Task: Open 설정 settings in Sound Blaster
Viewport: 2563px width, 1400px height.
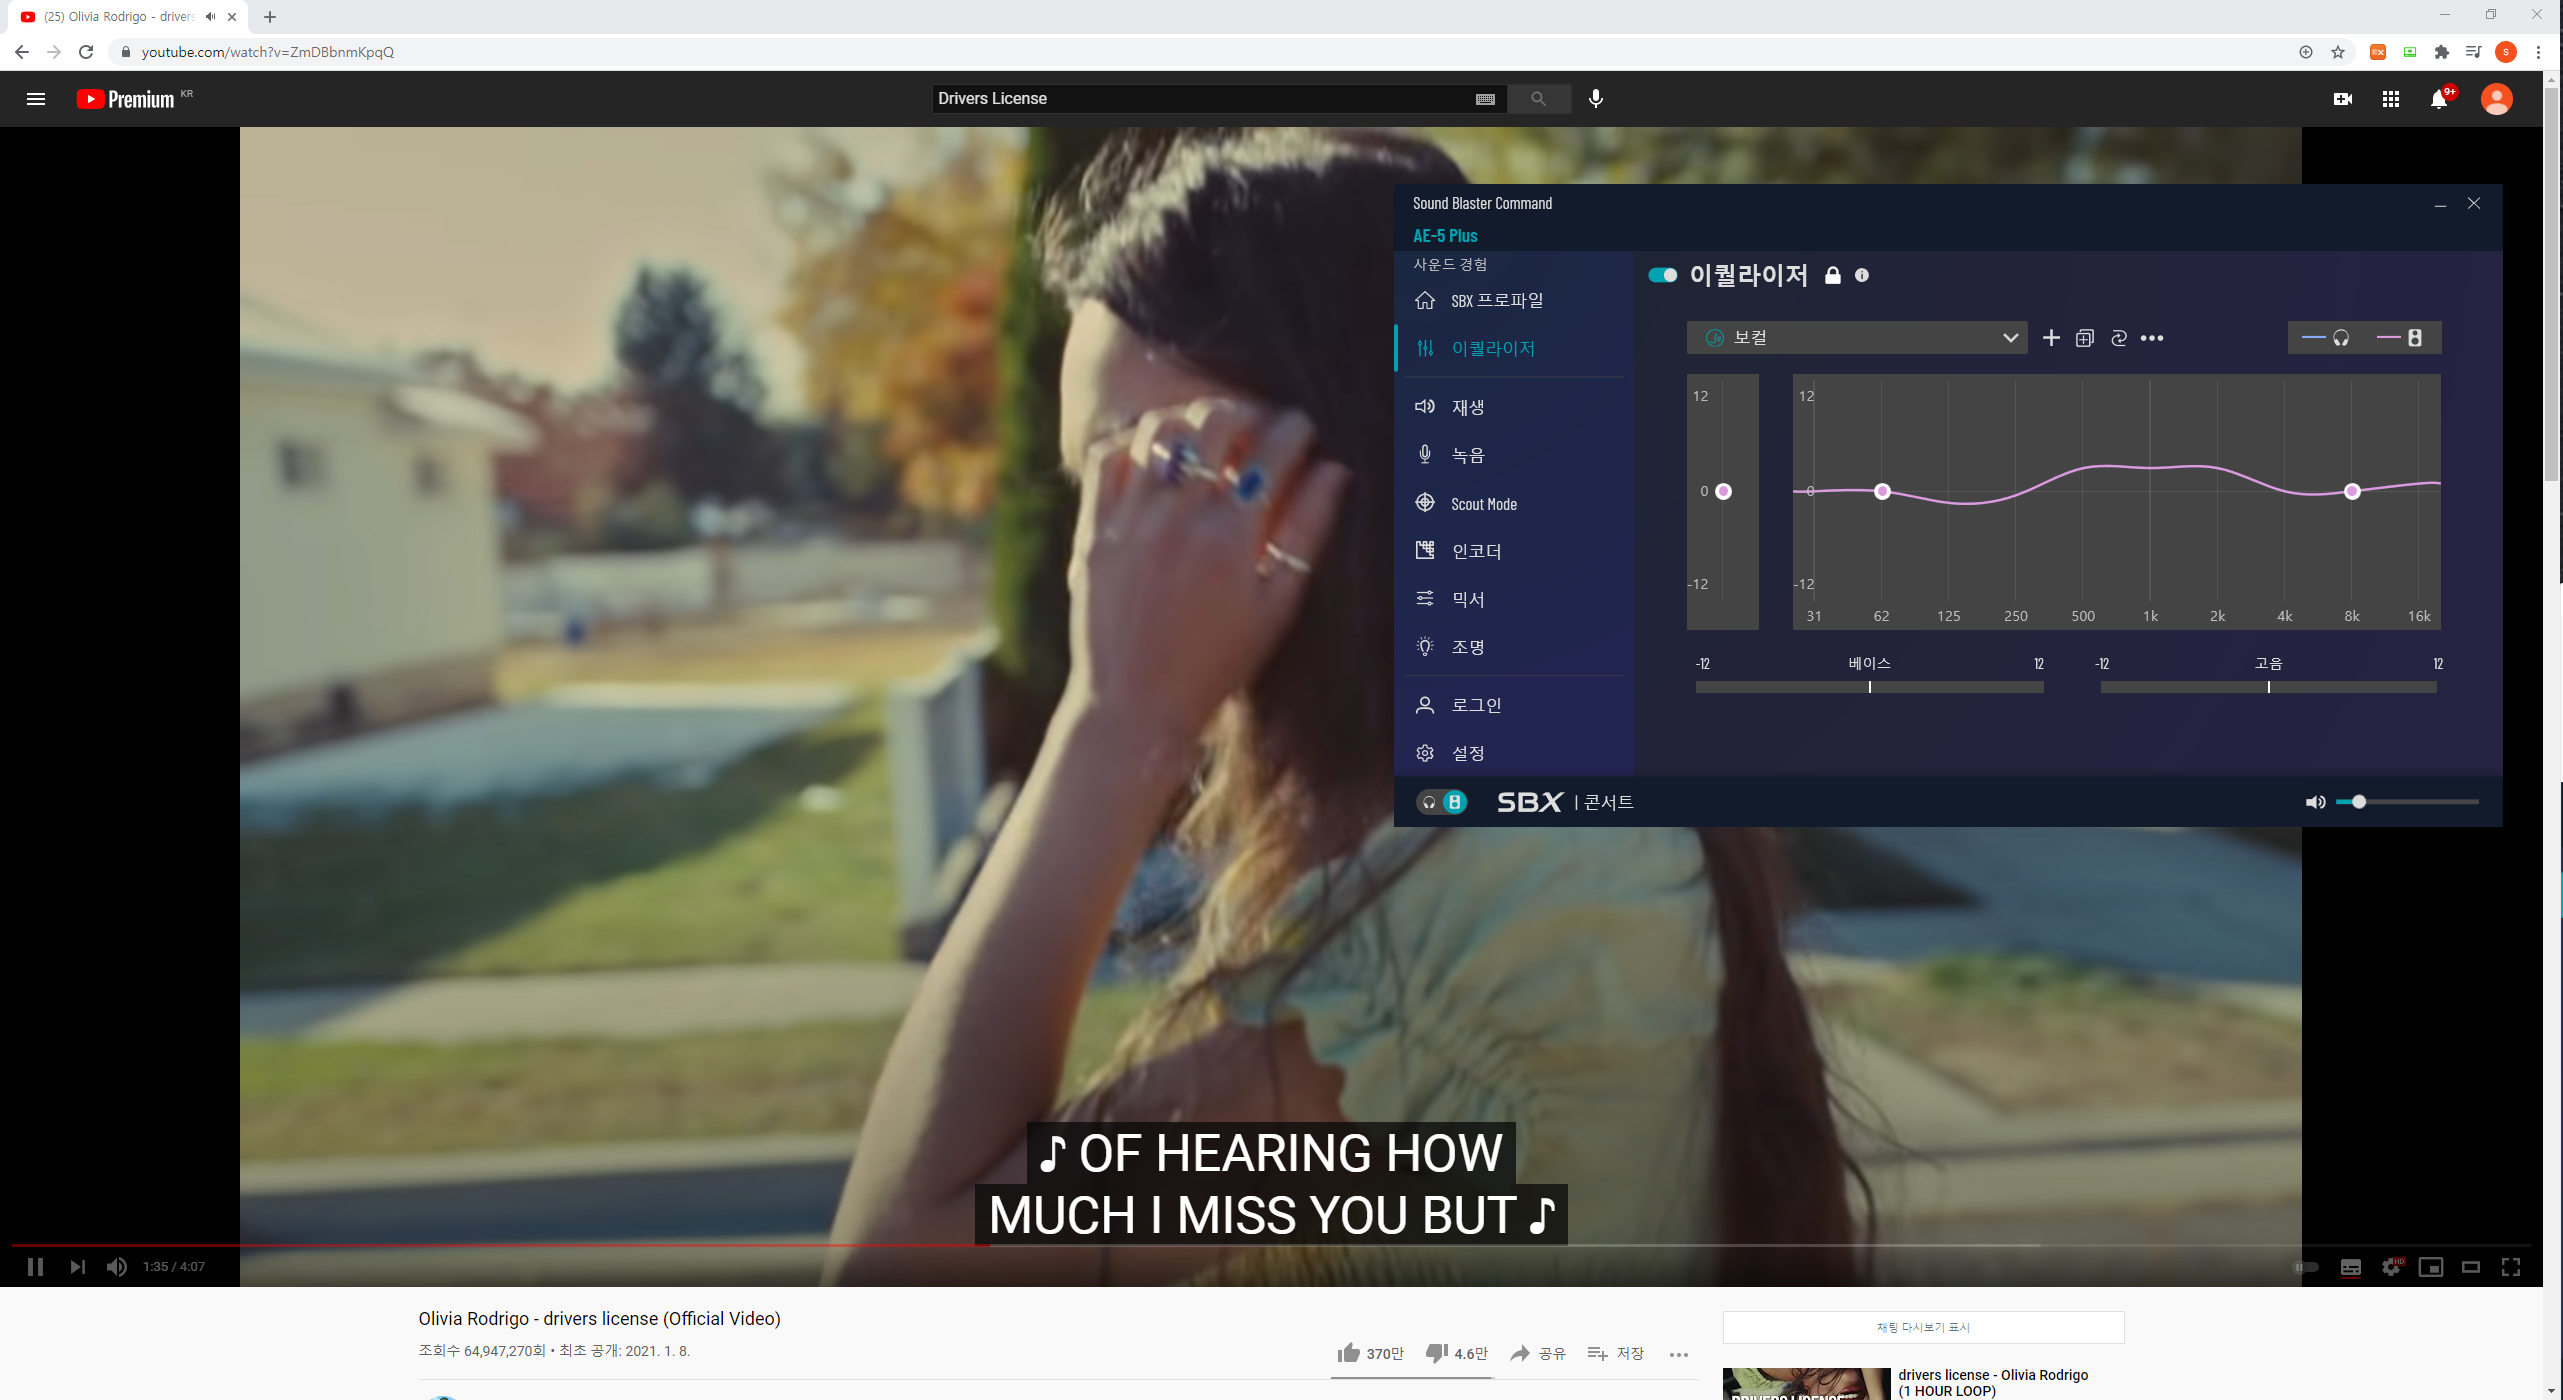Action: [1514, 753]
